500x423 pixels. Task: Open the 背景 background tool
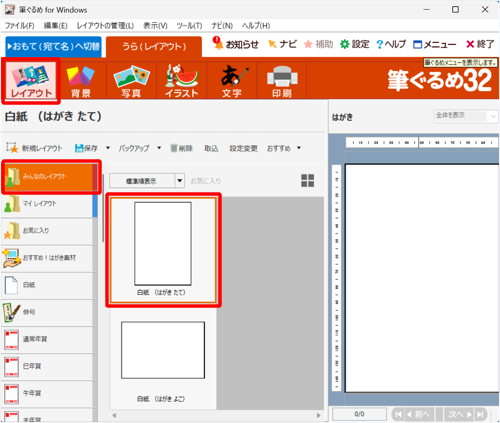81,81
